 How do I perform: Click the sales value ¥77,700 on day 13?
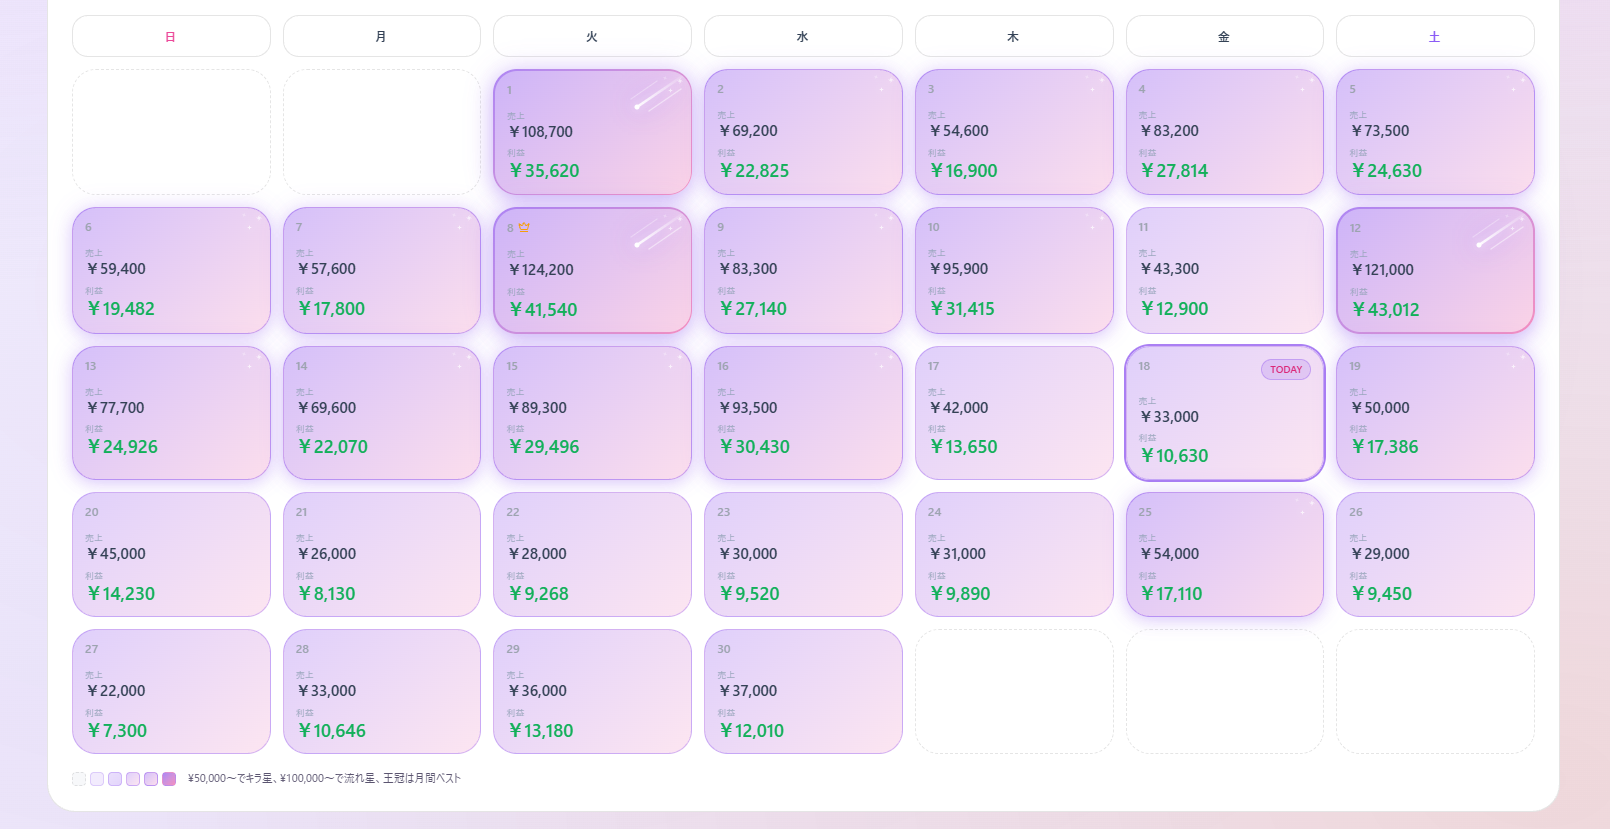click(115, 408)
